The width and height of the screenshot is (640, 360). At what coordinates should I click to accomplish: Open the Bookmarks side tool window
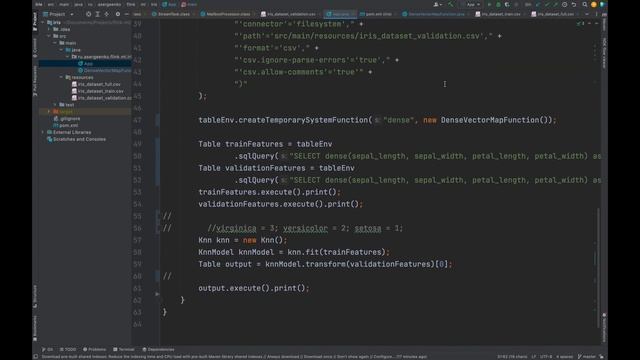pos(35,328)
